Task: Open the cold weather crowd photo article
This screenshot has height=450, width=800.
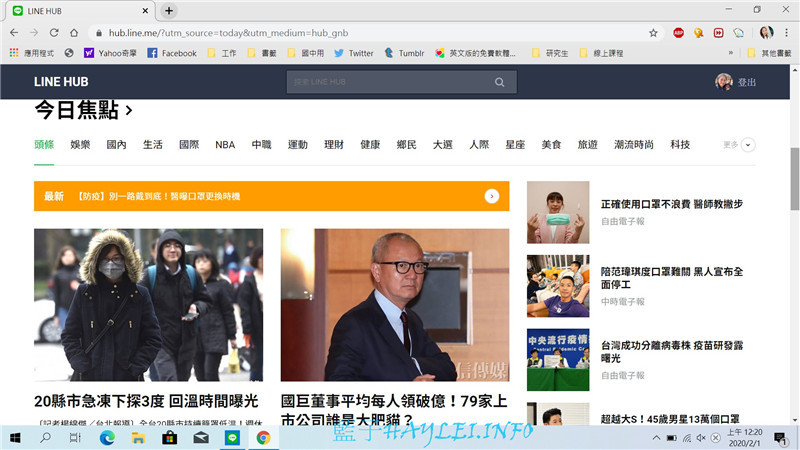Action: (x=148, y=305)
